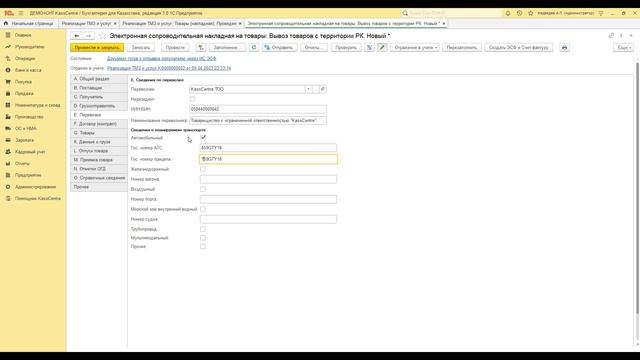Click the percent-style icon next to Проверить
The image size is (640, 360).
(x=369, y=47)
